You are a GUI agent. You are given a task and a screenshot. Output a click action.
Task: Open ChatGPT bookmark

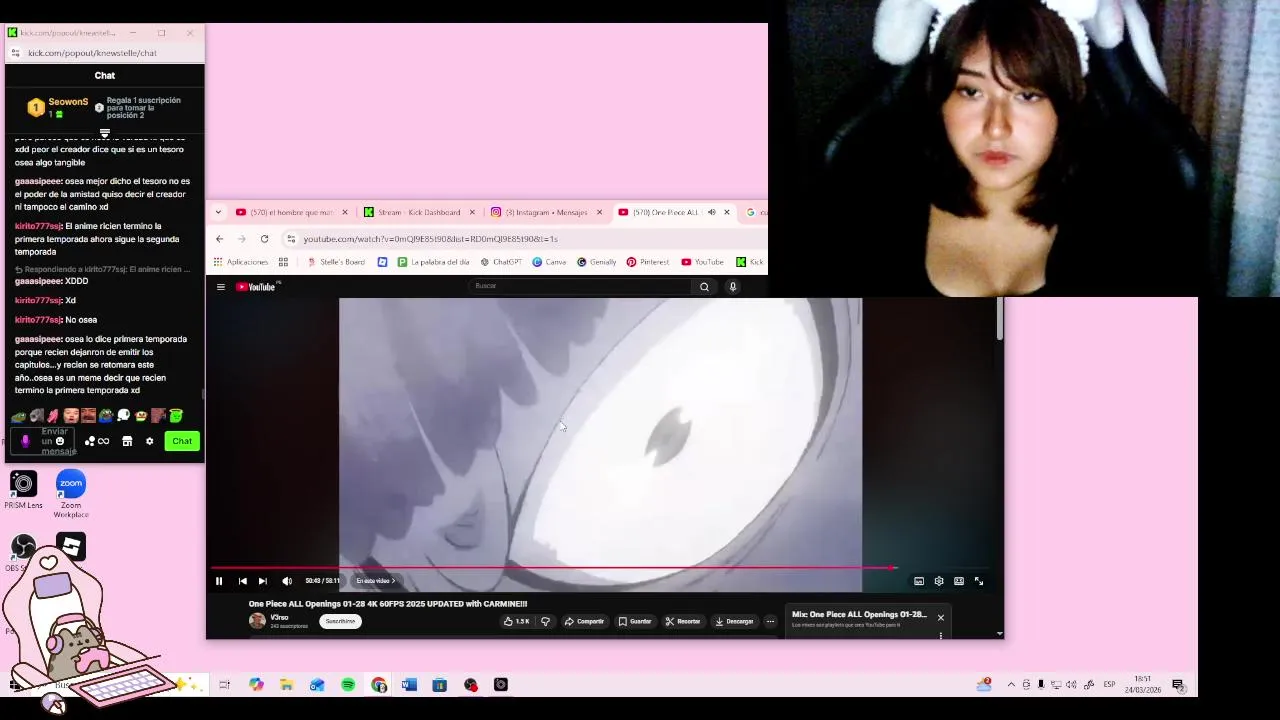pos(501,262)
